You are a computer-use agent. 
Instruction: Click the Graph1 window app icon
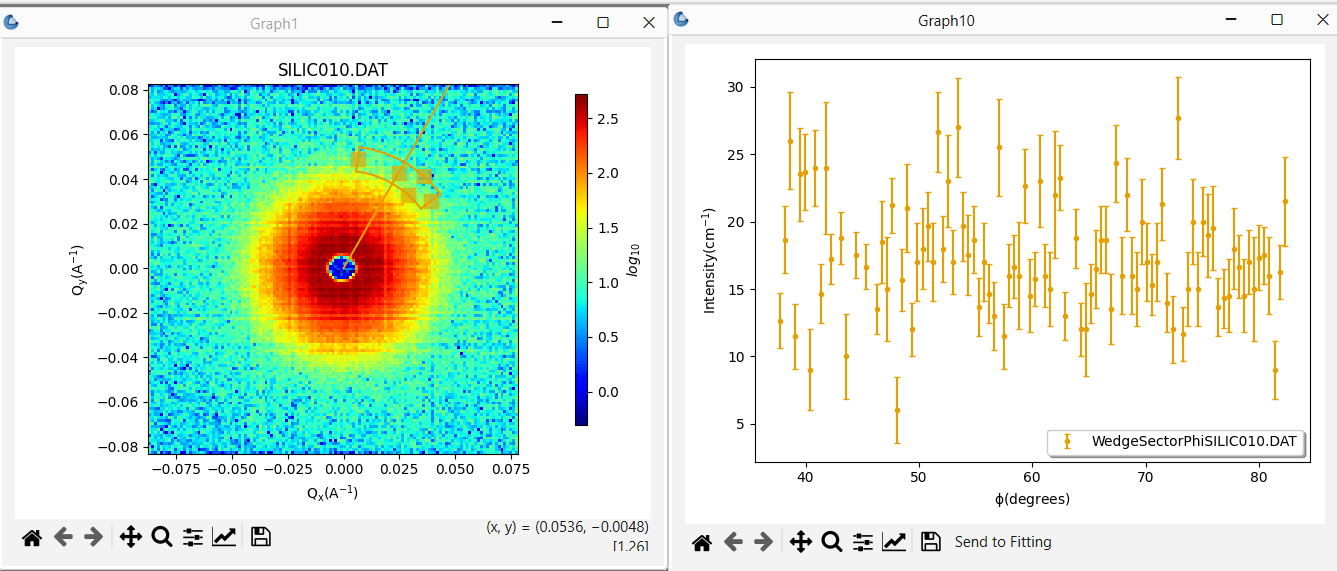click(x=12, y=22)
